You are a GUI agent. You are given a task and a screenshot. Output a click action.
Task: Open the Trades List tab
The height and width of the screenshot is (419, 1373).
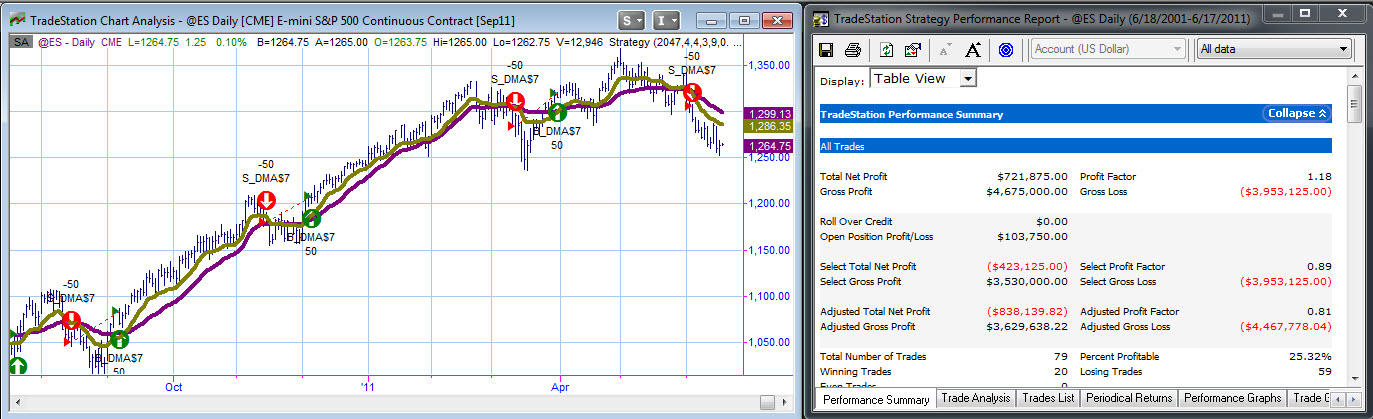tap(1047, 398)
